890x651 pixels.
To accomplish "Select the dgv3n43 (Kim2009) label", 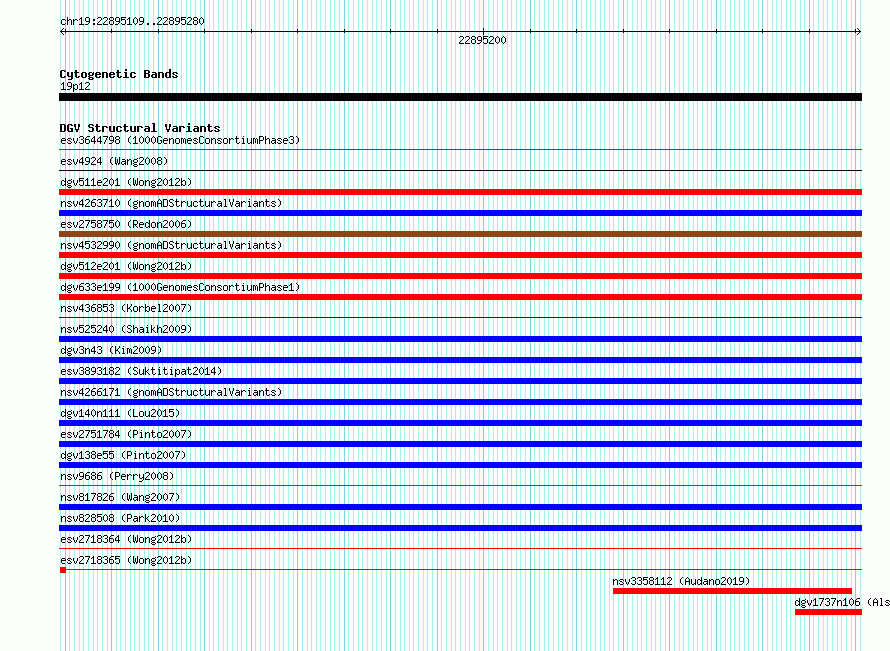I will (x=111, y=350).
